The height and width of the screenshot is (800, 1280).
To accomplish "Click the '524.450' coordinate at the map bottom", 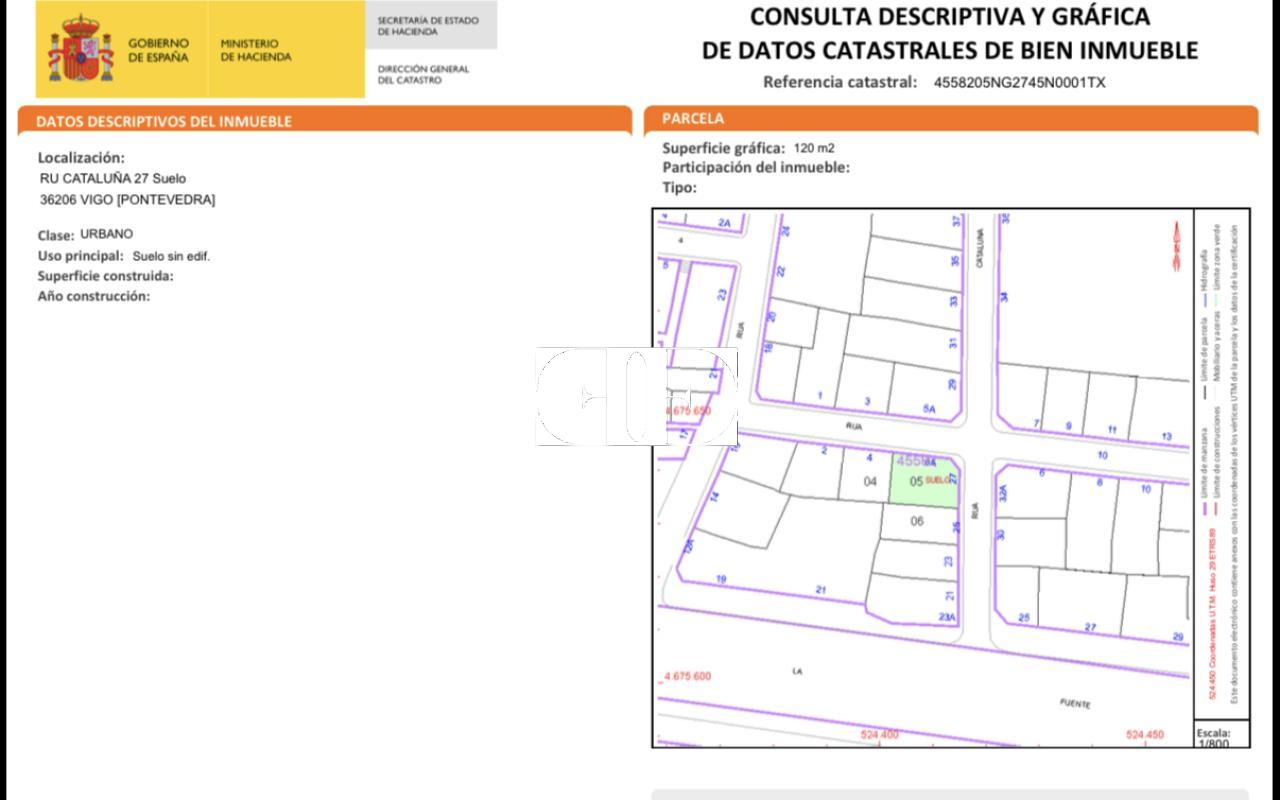I will tap(1145, 735).
